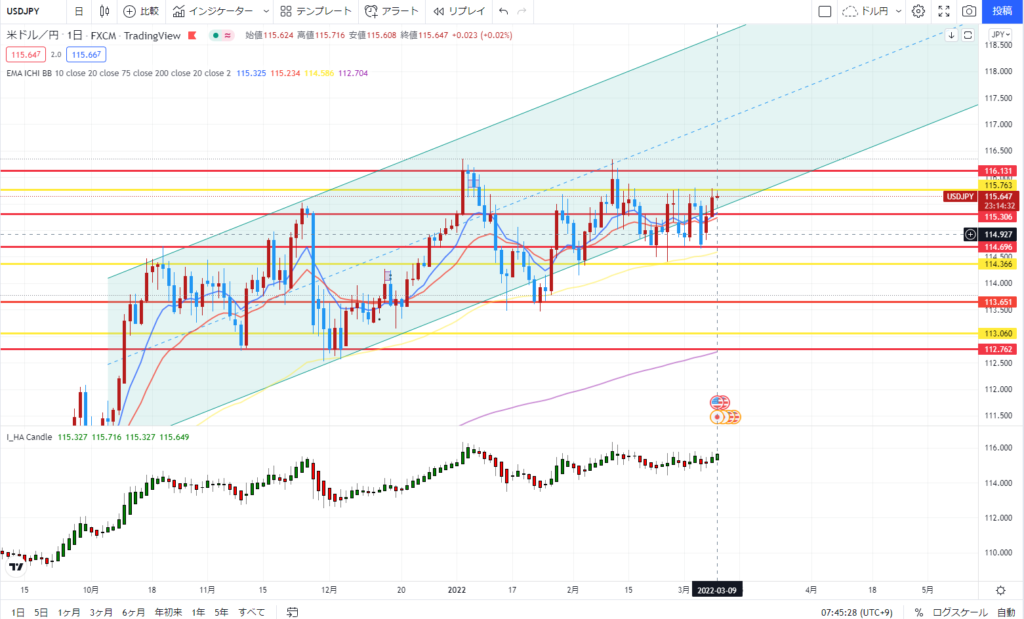
Task: Select the I_HA Candle indicator legend
Action: 29,437
